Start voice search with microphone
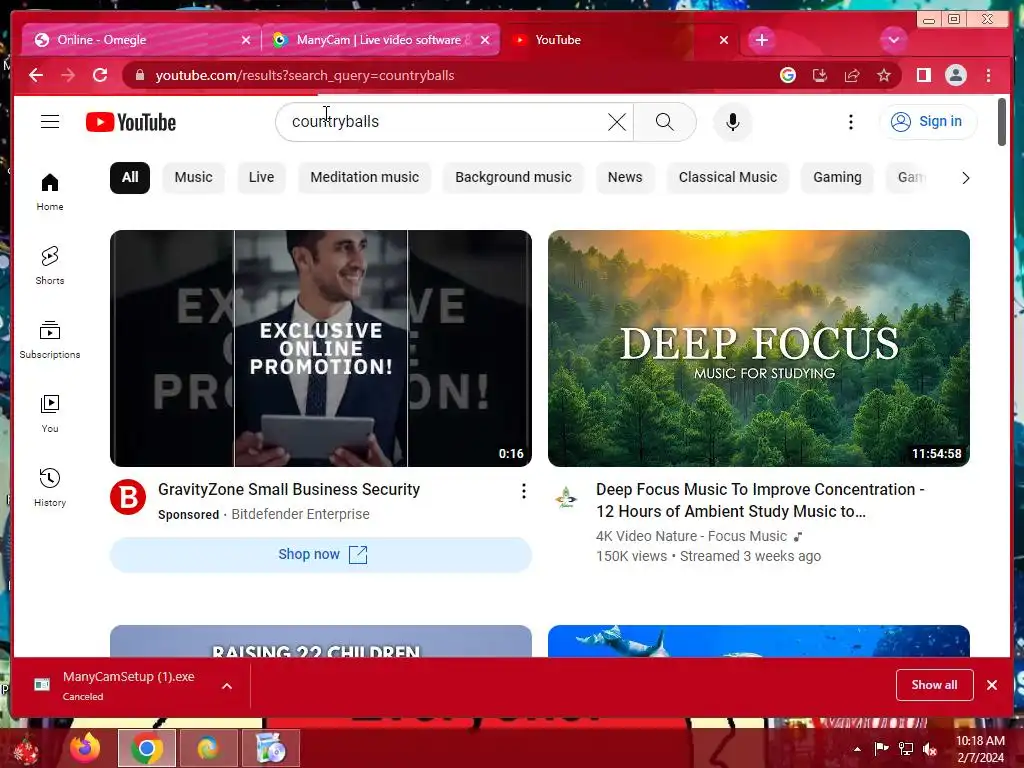Image resolution: width=1024 pixels, height=768 pixels. [733, 122]
